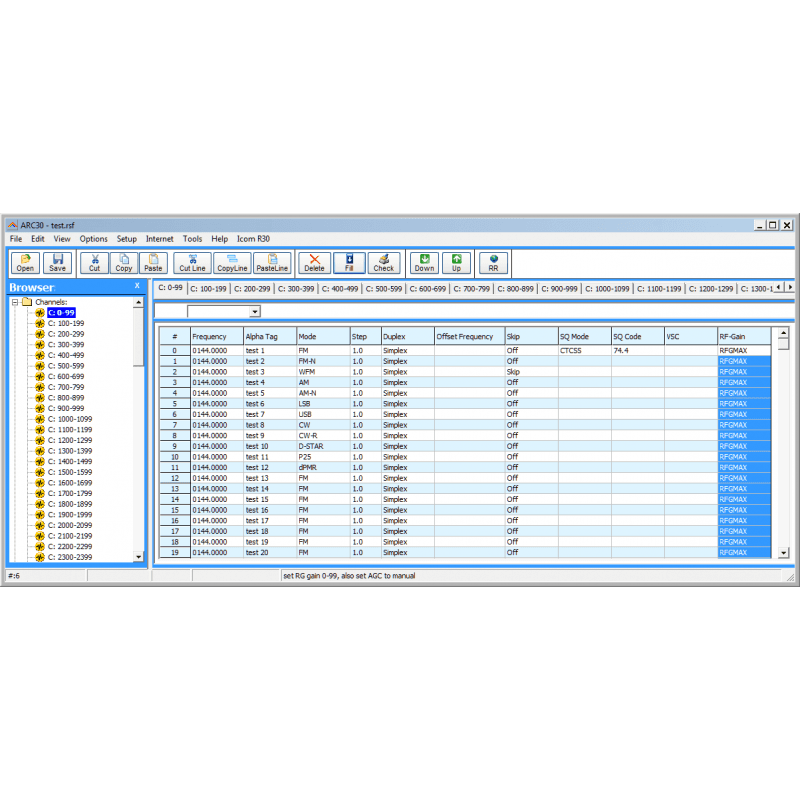Open the Tools menu
Image resolution: width=800 pixels, height=800 pixels.
click(192, 239)
